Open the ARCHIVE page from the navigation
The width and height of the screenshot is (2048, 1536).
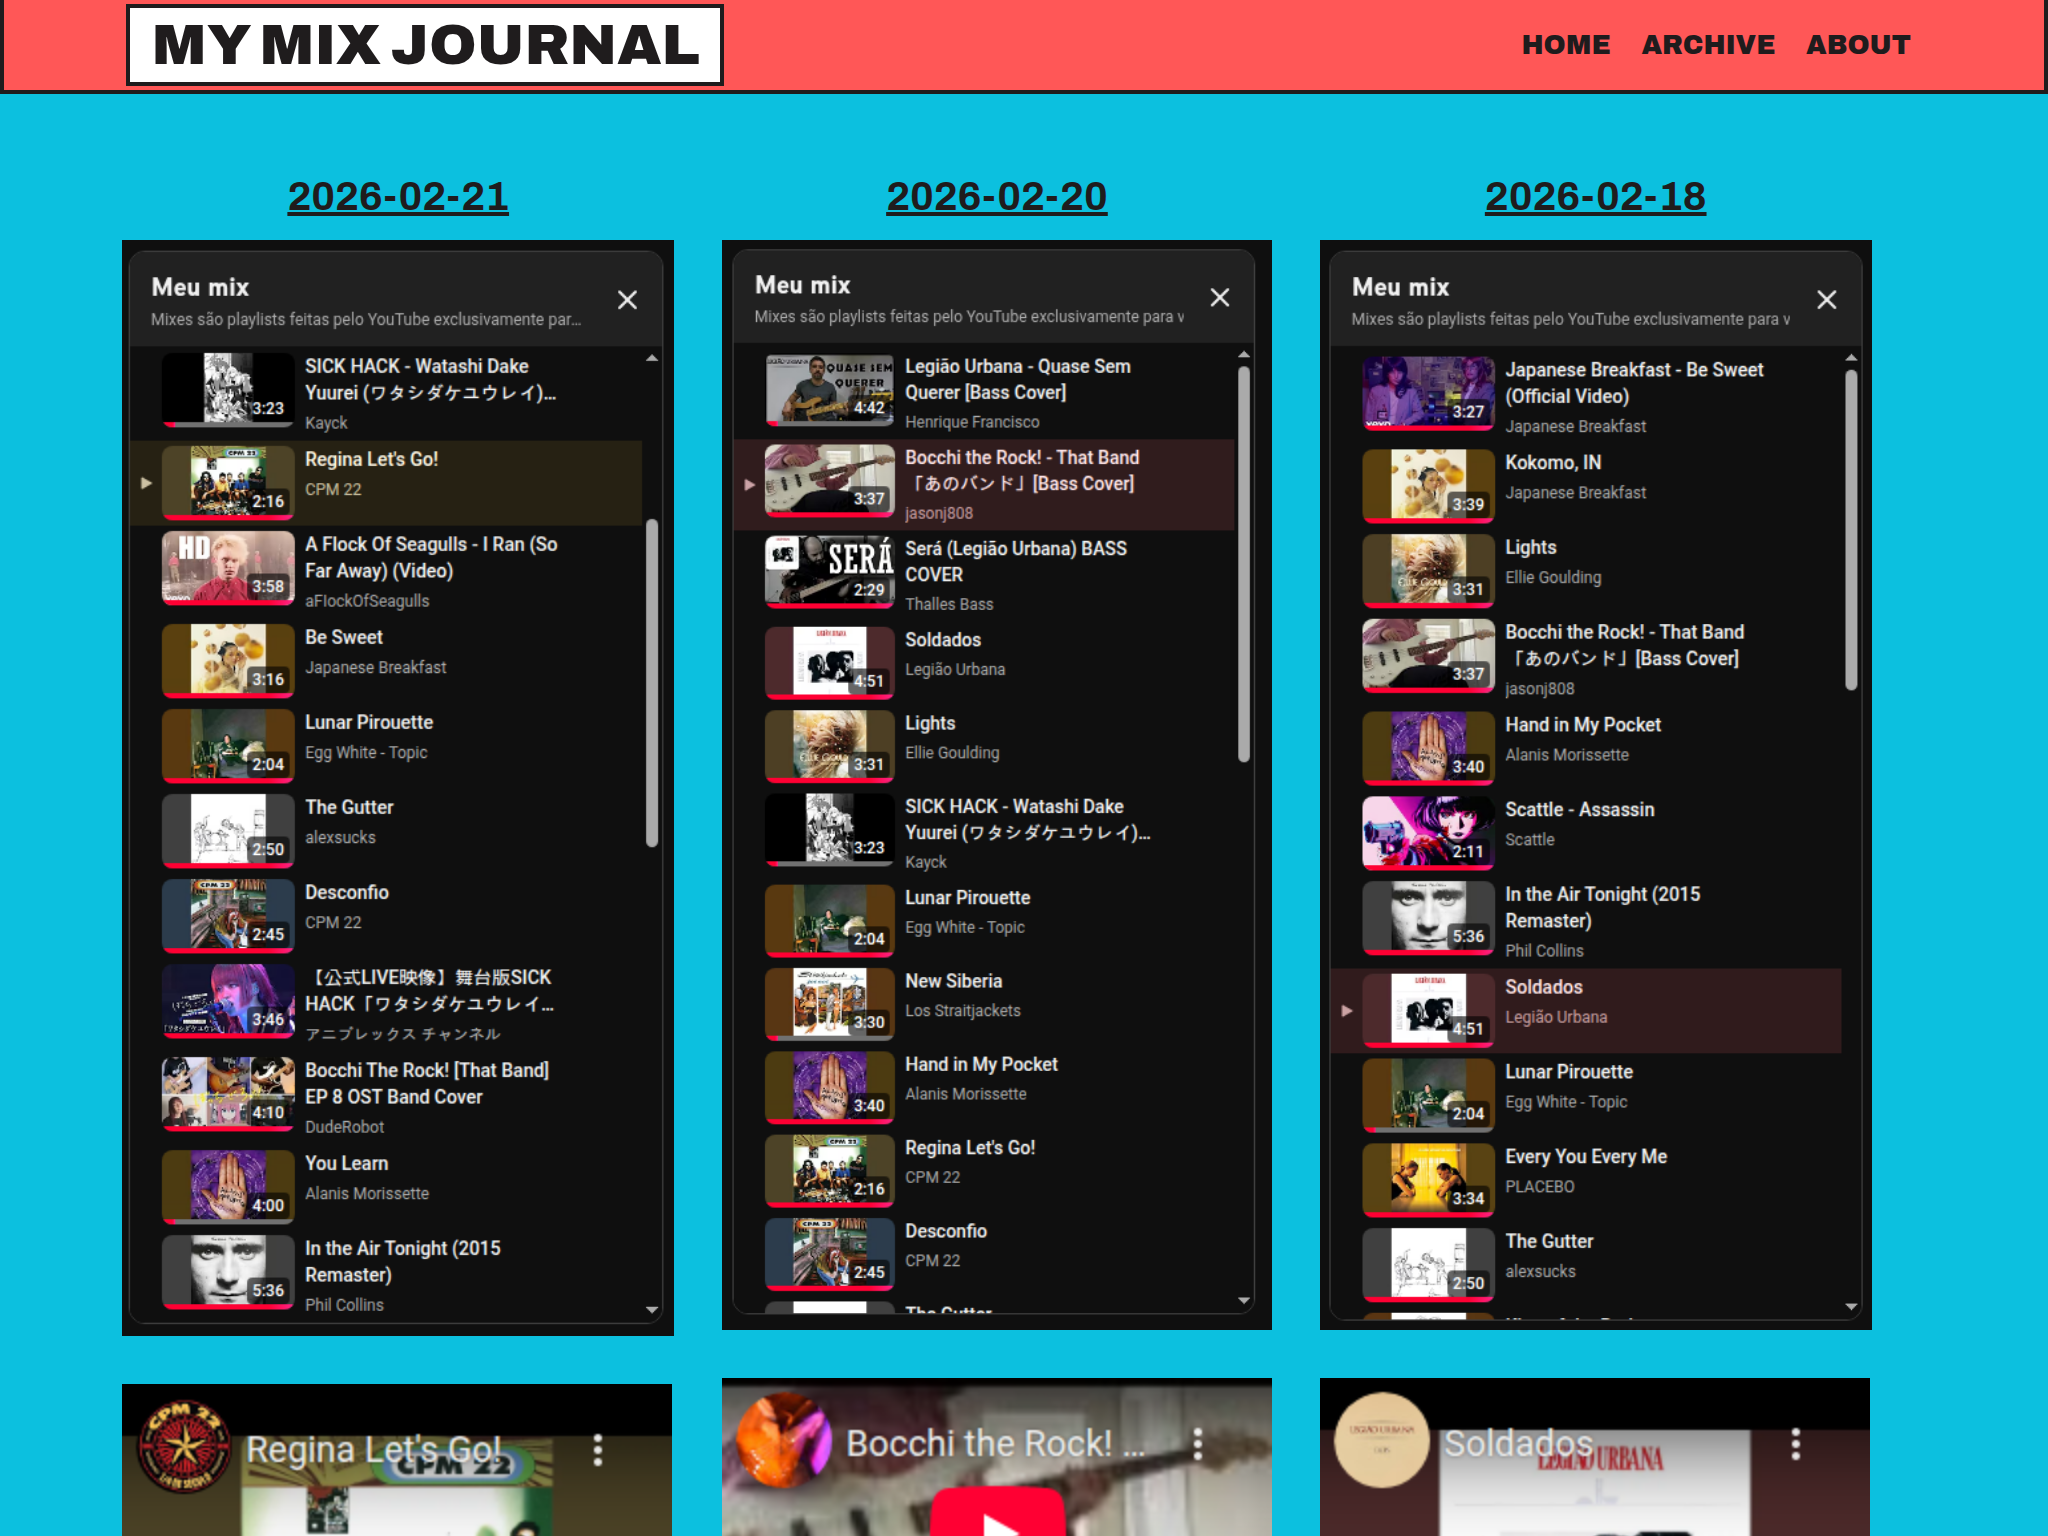(x=1708, y=44)
